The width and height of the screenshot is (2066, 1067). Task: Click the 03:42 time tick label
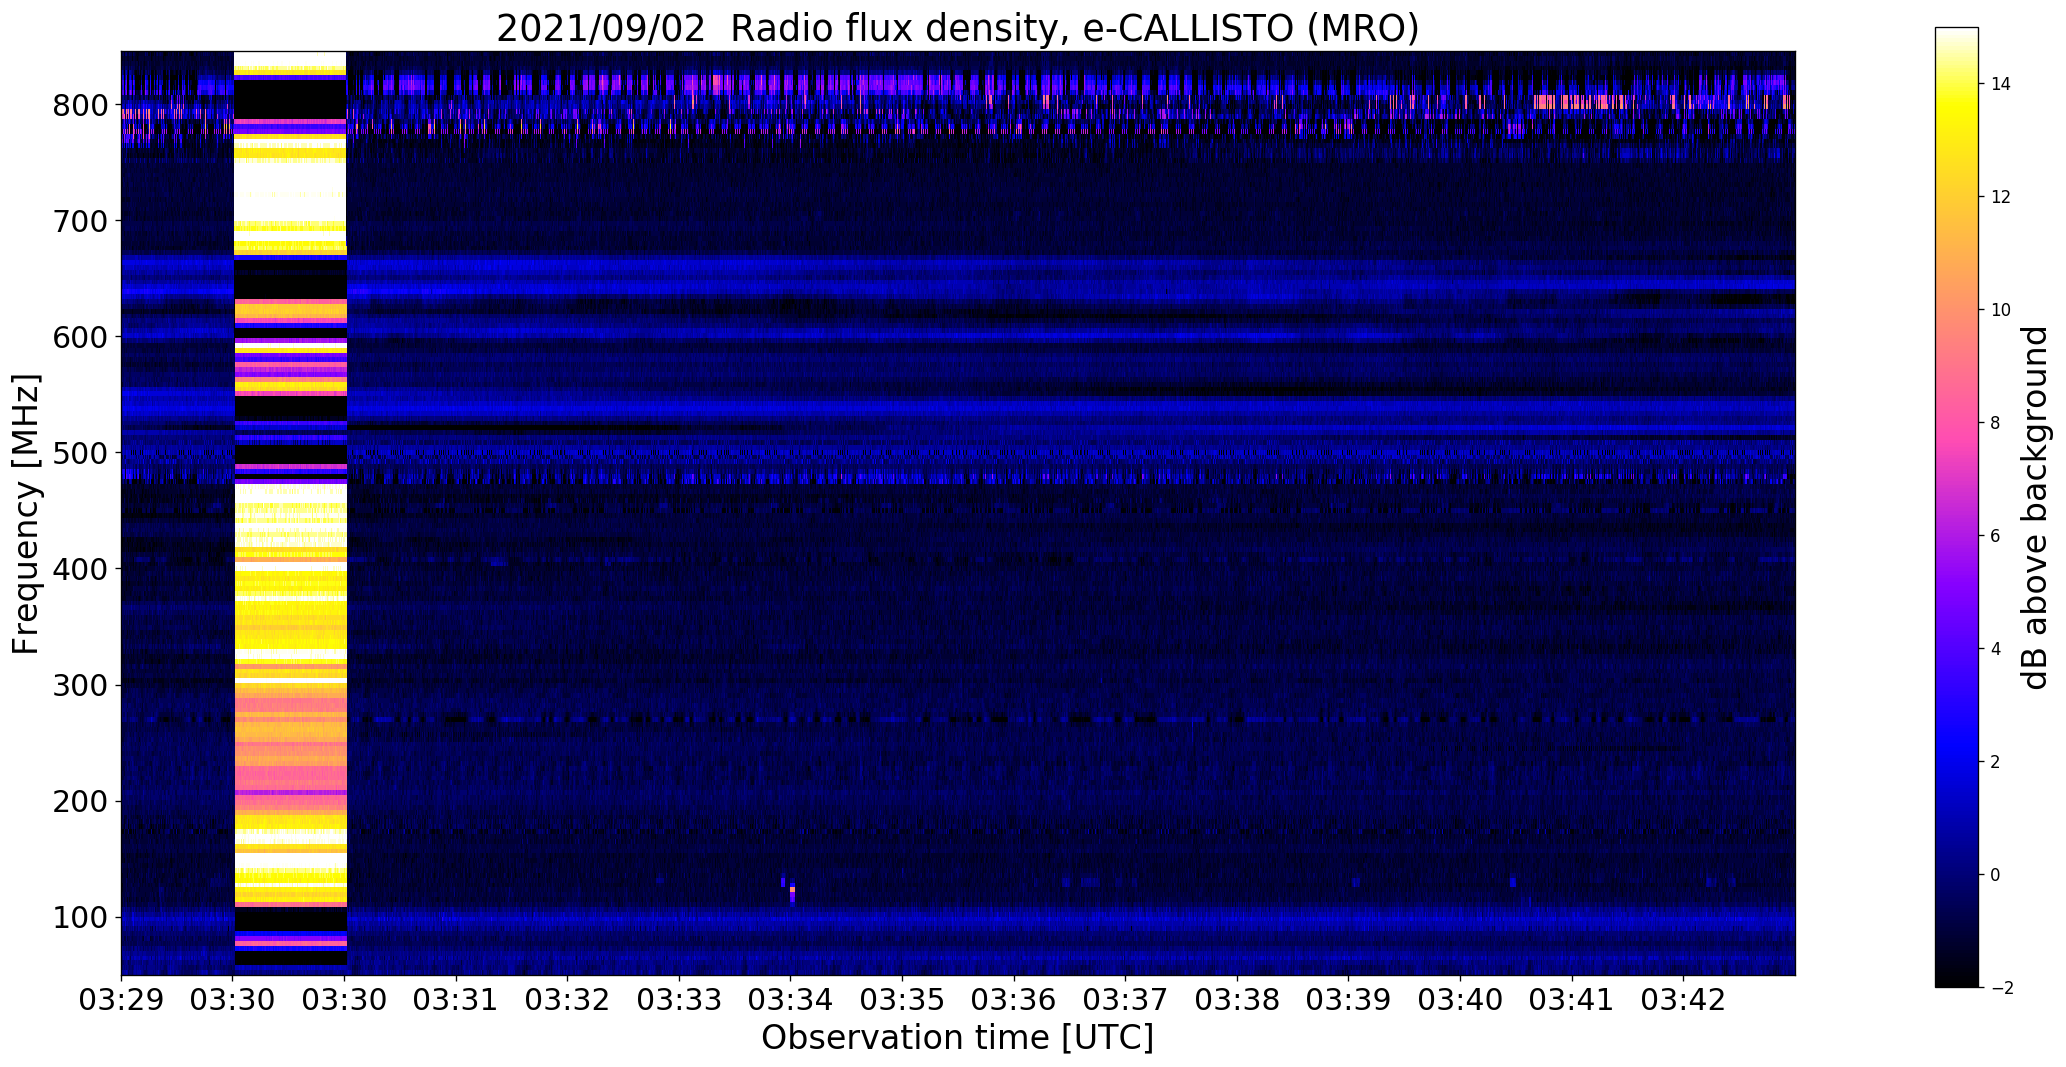(1683, 1000)
